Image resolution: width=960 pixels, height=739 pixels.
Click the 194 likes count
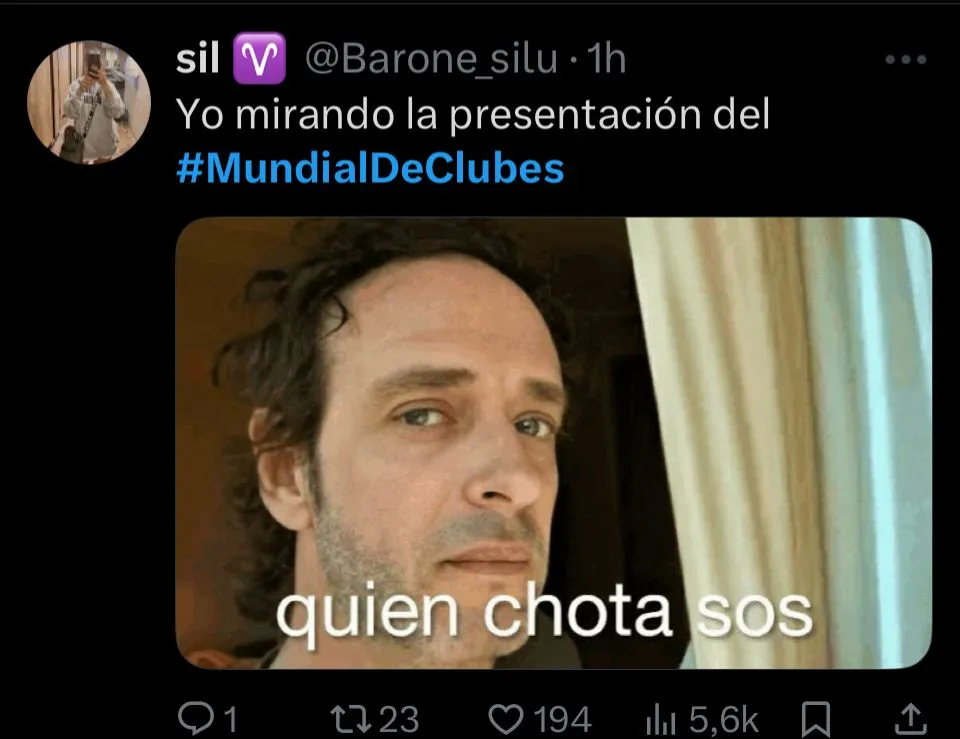(x=563, y=719)
